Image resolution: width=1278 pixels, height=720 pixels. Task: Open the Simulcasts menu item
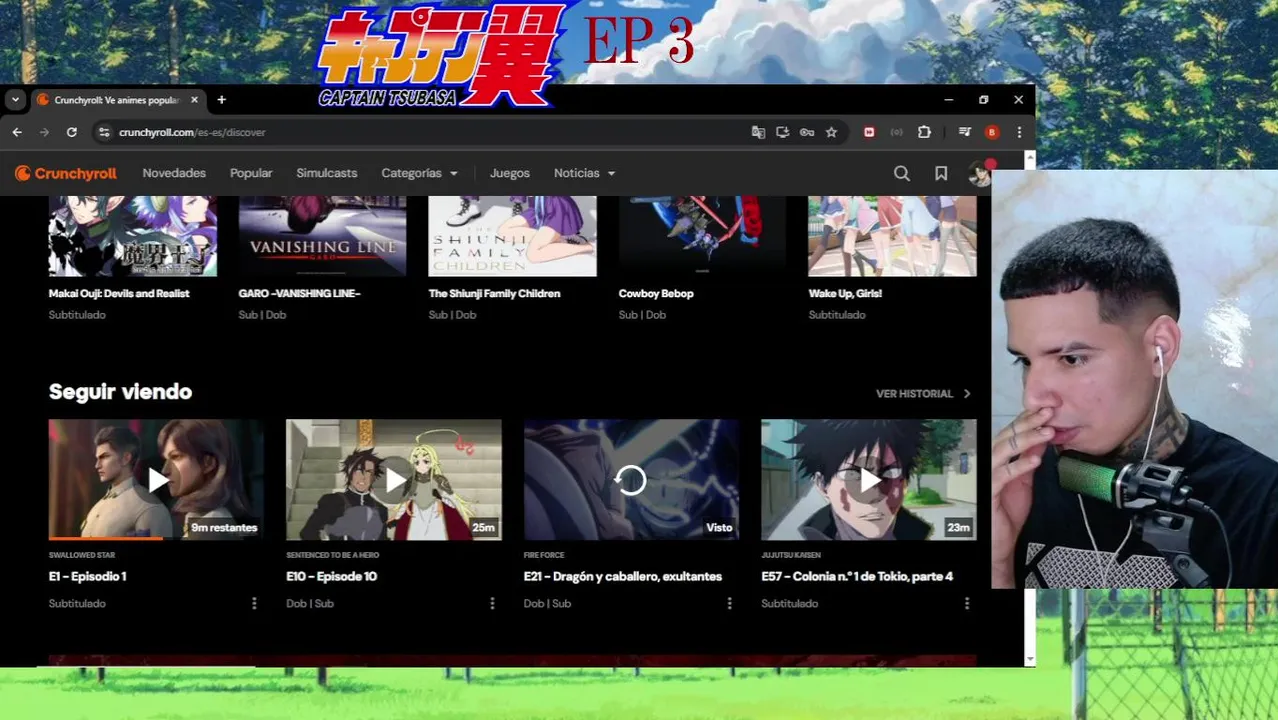click(327, 173)
